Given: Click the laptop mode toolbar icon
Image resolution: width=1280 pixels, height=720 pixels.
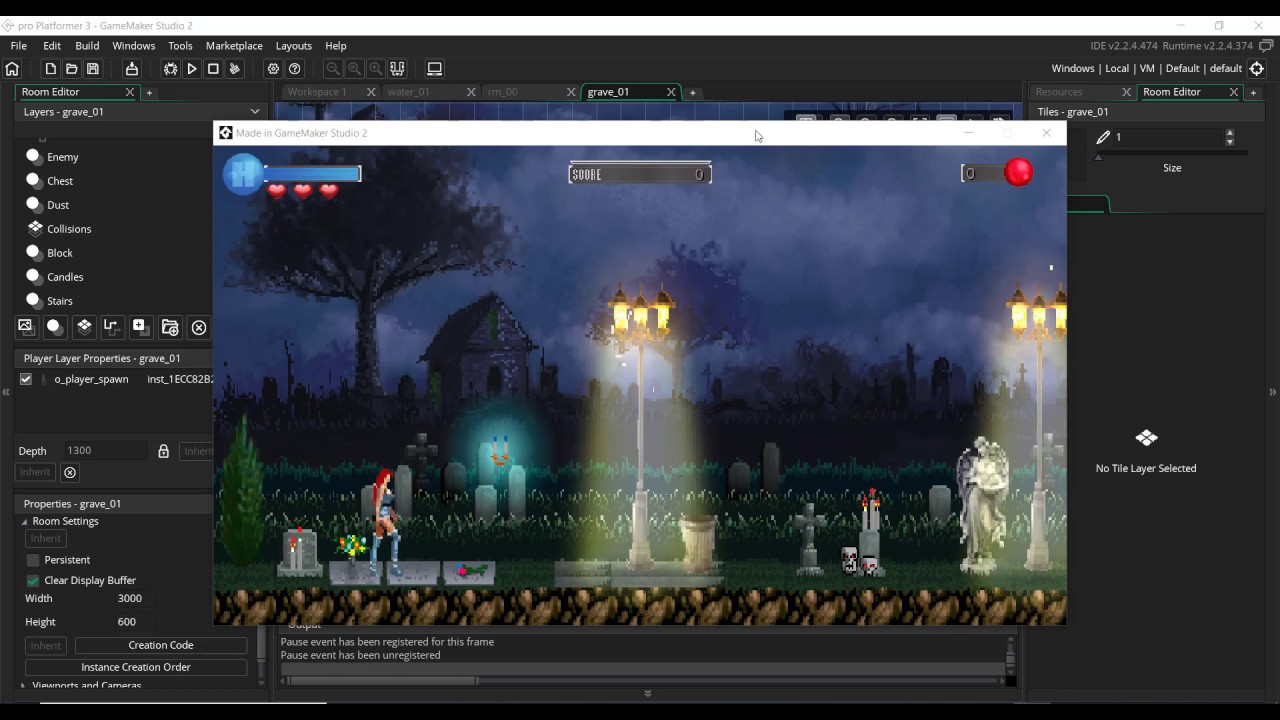Looking at the screenshot, I should 434,69.
